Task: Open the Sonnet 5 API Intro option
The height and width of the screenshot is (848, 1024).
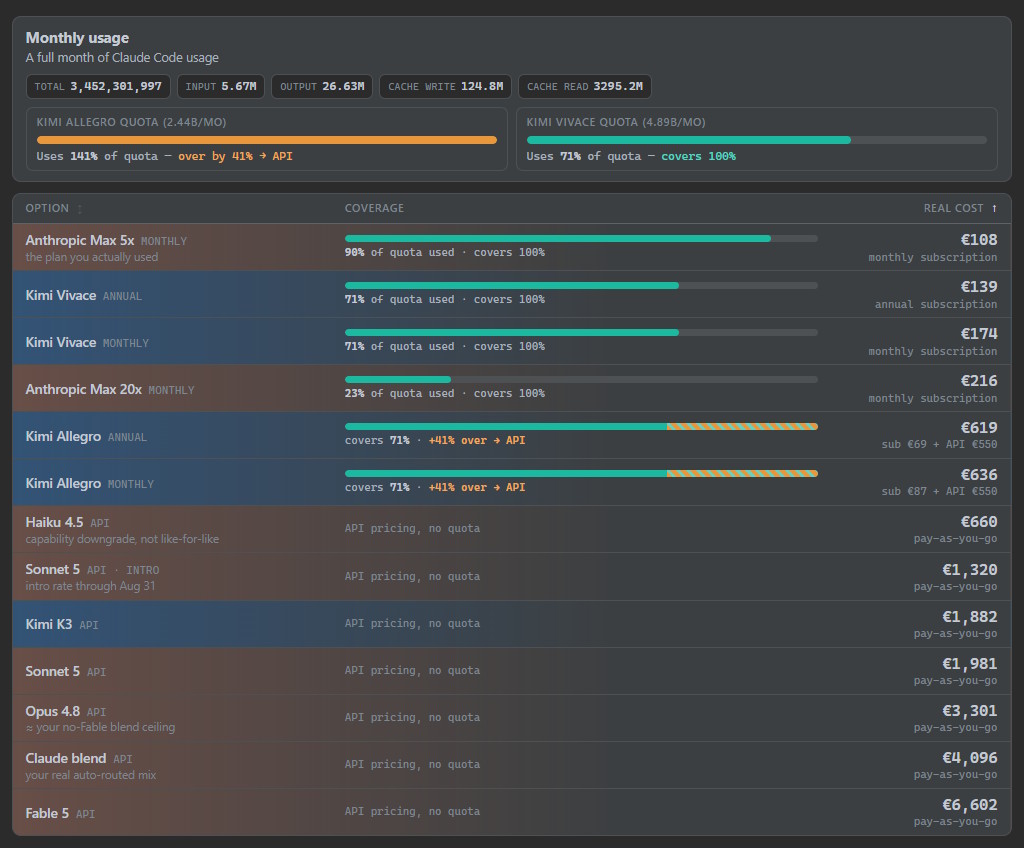Action: point(511,577)
